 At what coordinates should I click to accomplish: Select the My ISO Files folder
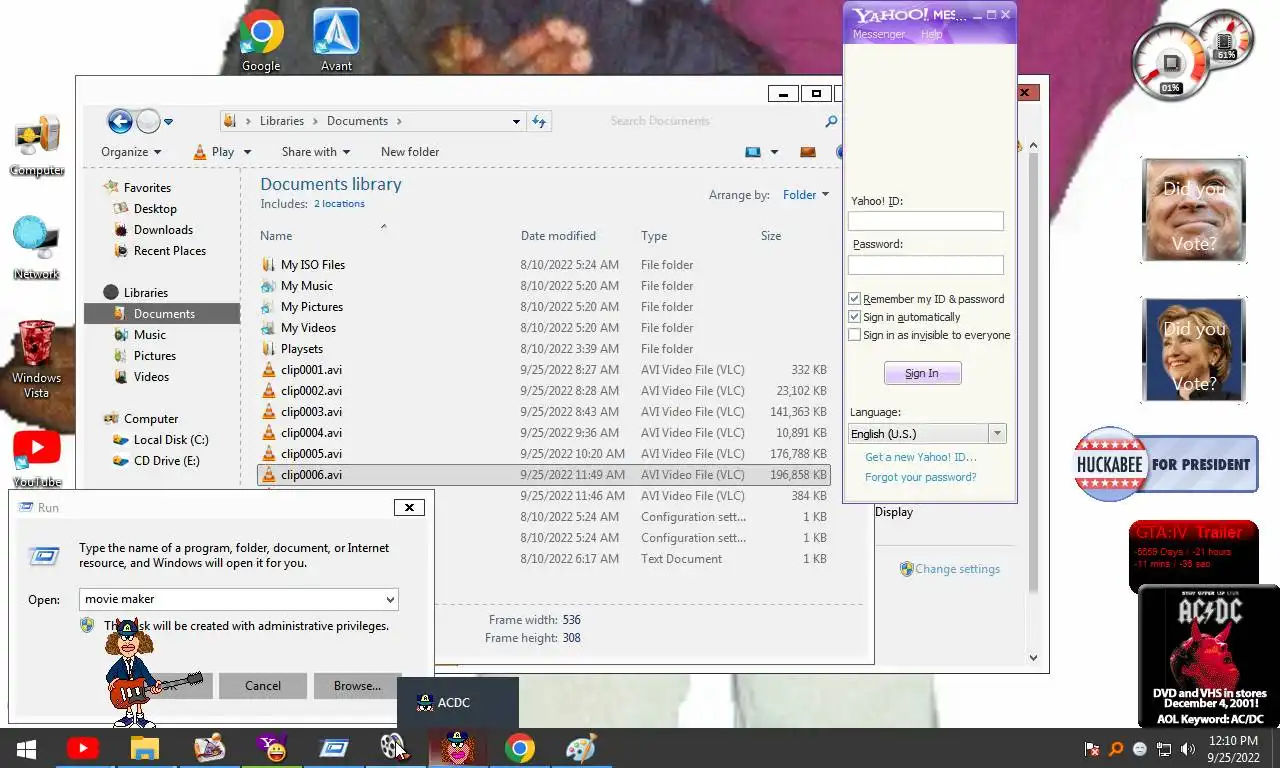coord(543,265)
